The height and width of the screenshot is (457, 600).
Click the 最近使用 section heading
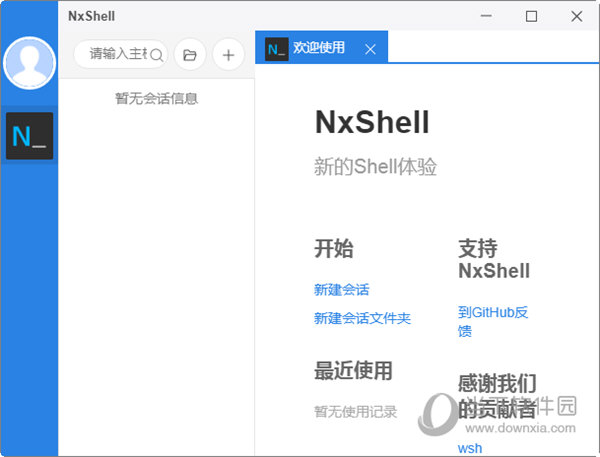click(x=353, y=371)
